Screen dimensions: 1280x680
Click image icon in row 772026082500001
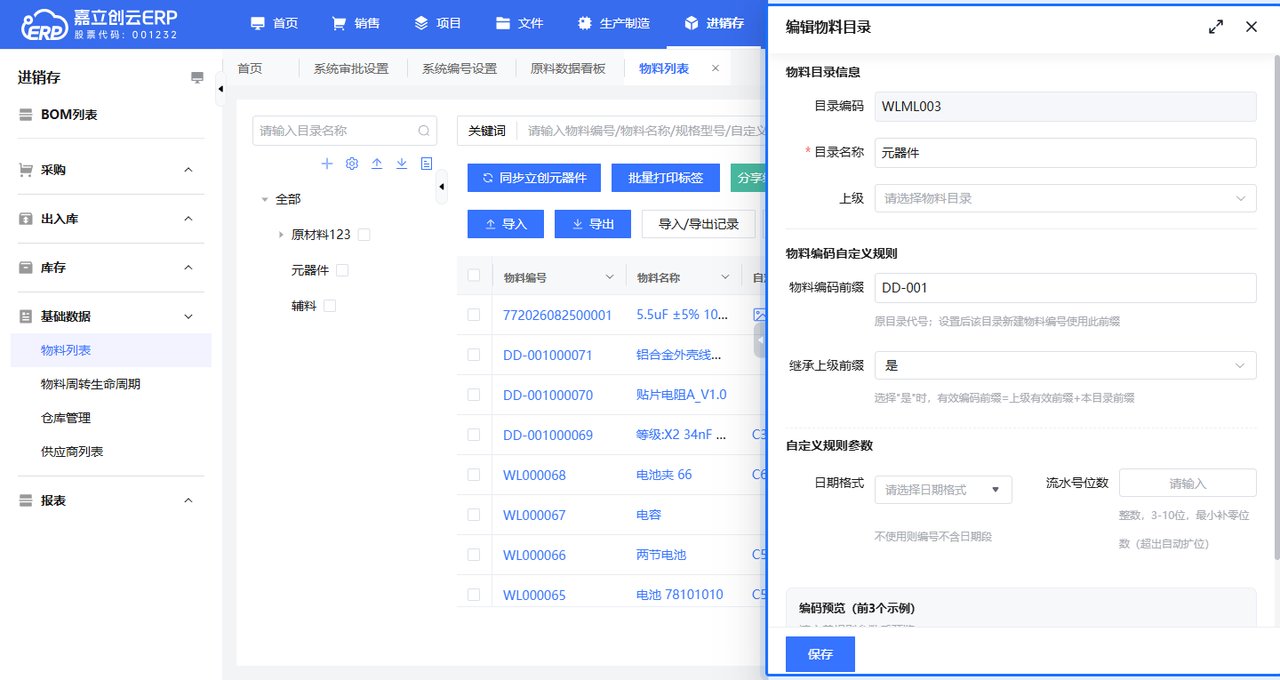click(x=760, y=314)
